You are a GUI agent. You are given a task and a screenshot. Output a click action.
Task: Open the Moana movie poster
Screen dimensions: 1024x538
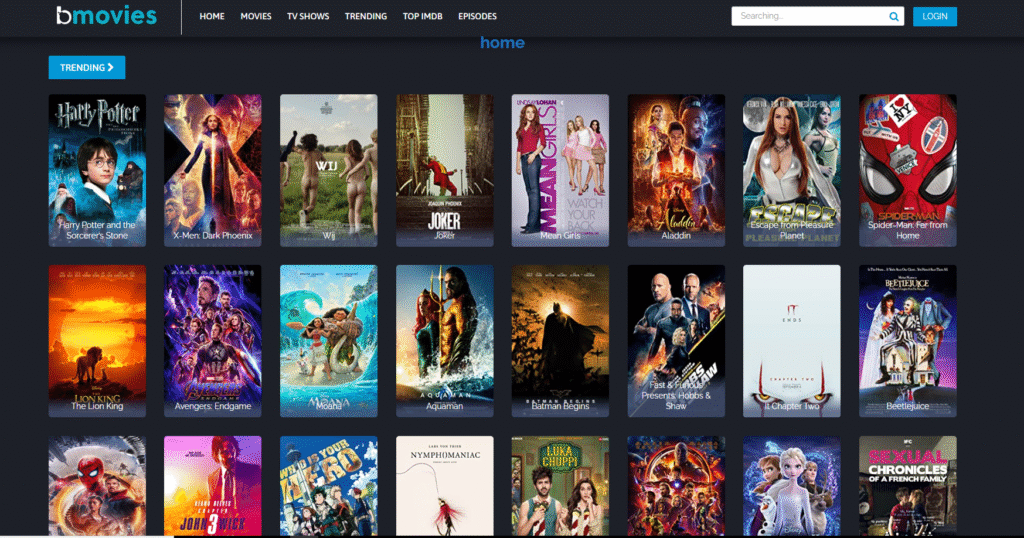pyautogui.click(x=328, y=341)
